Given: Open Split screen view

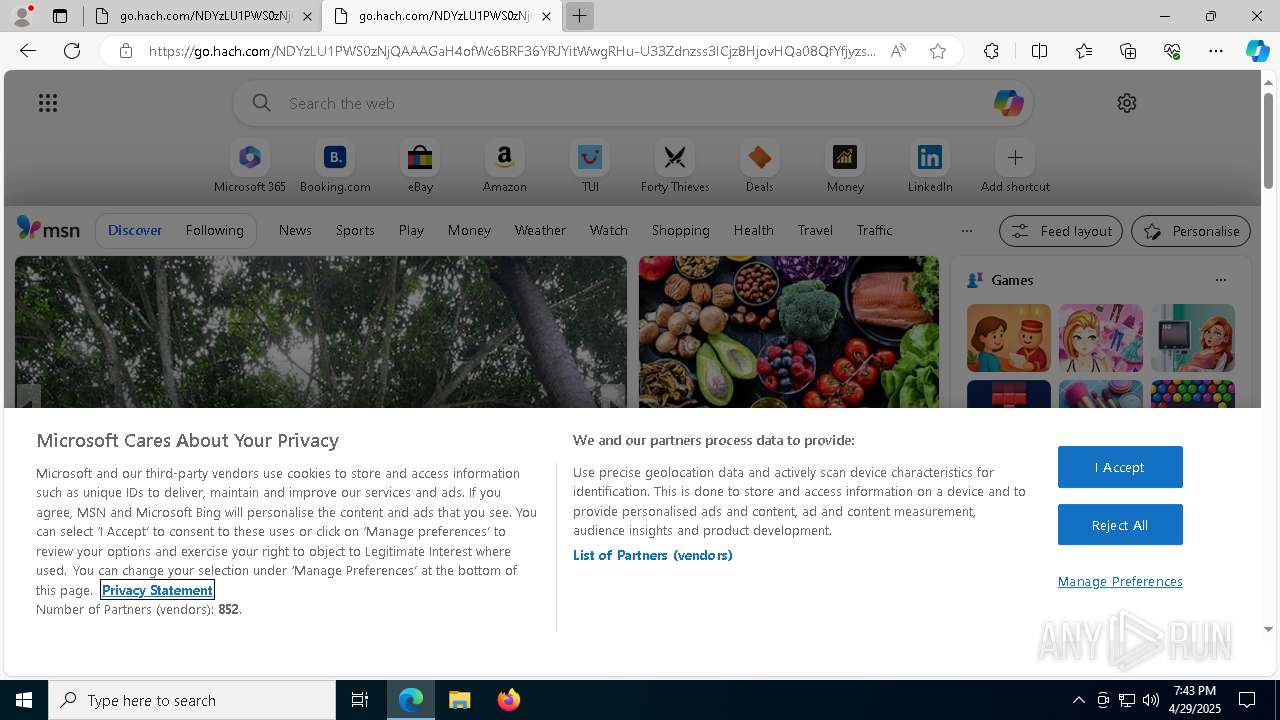Looking at the screenshot, I should pos(1039,51).
